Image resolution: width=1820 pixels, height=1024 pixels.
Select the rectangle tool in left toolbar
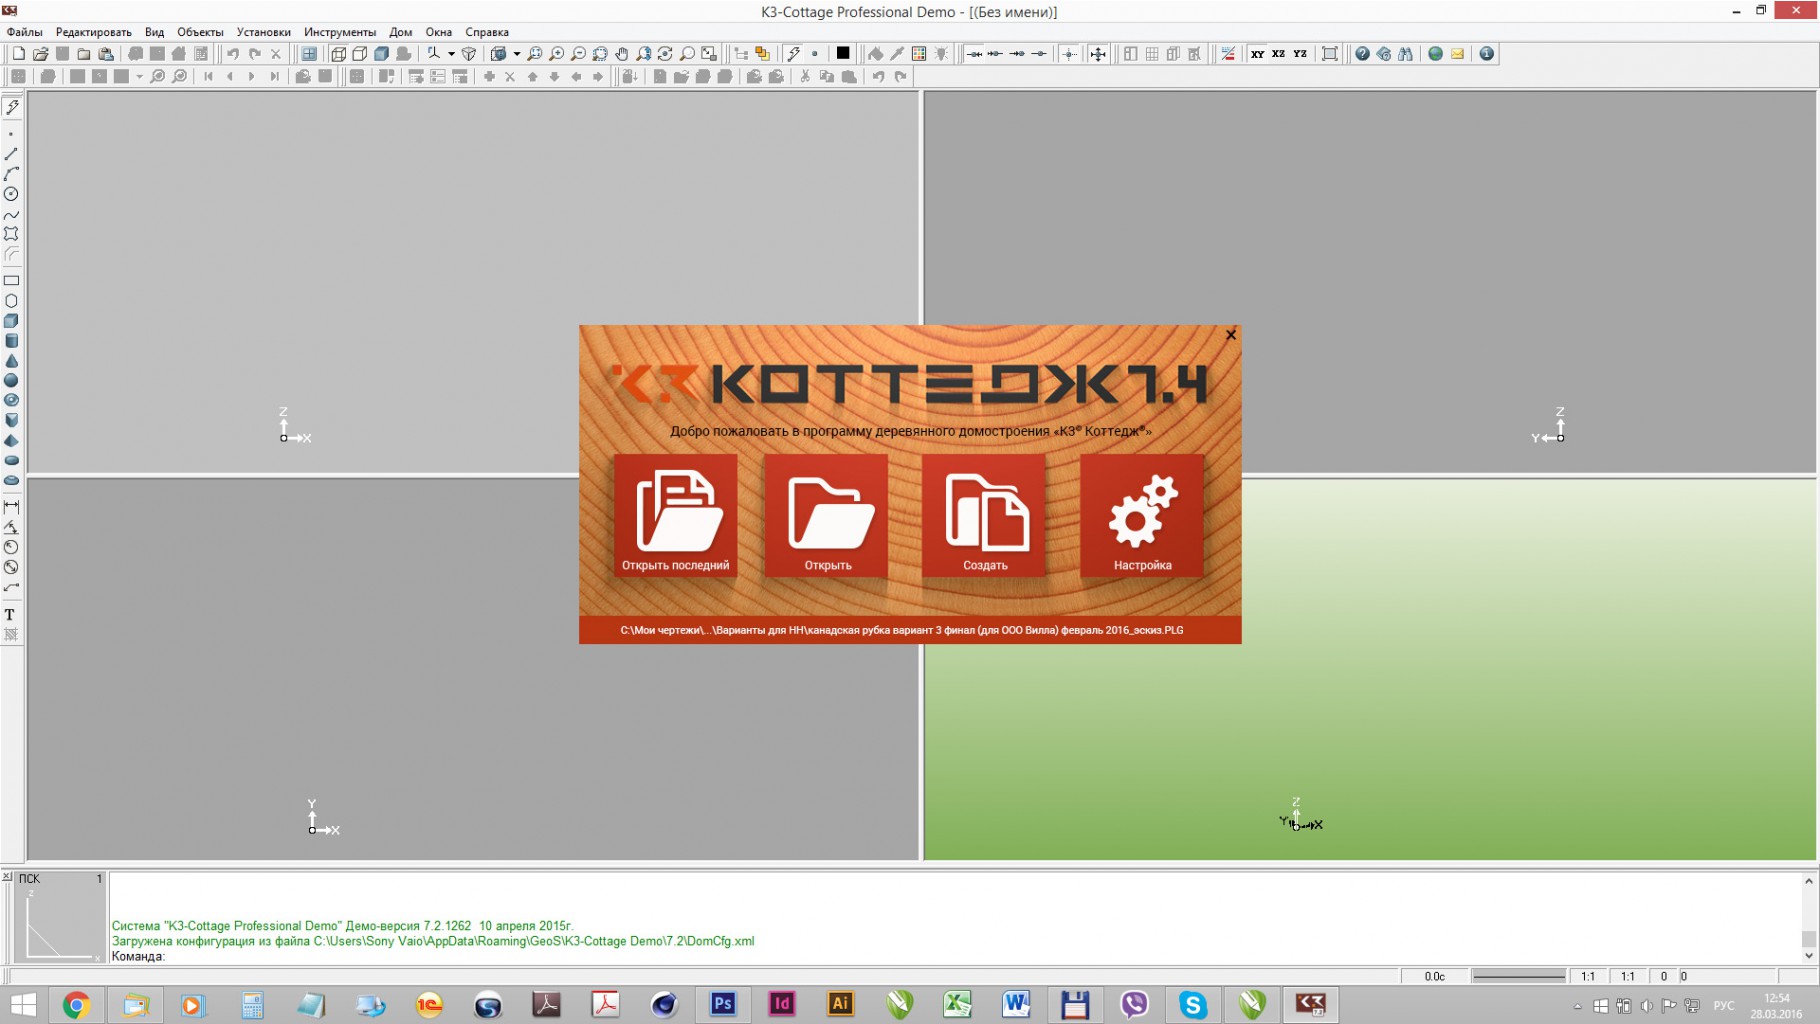11,281
